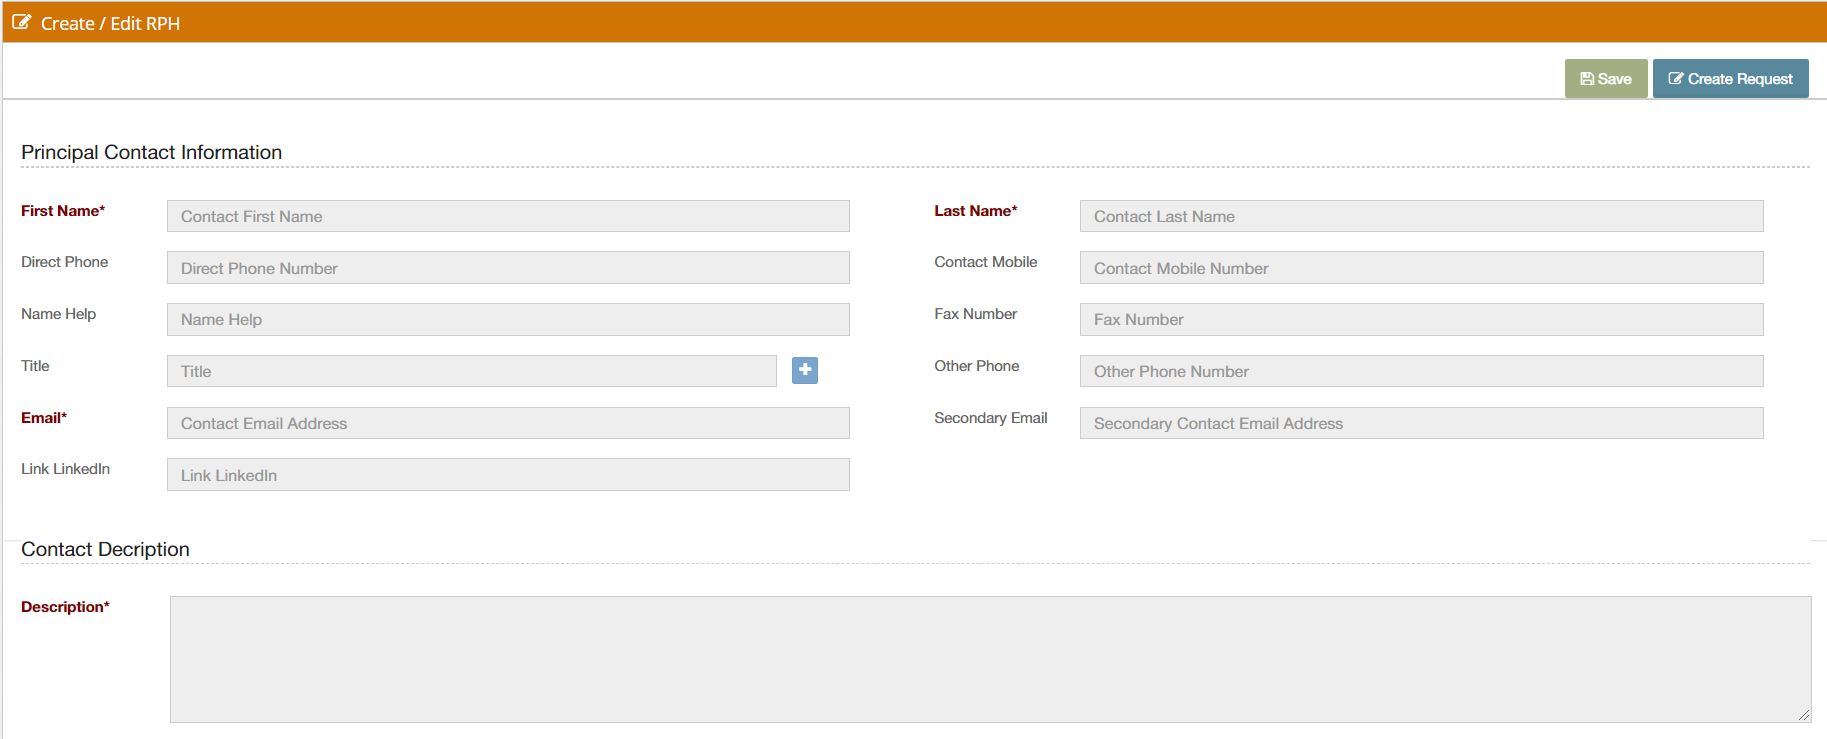The image size is (1827, 739).
Task: Click the Contact Decription section heading
Action: [105, 549]
